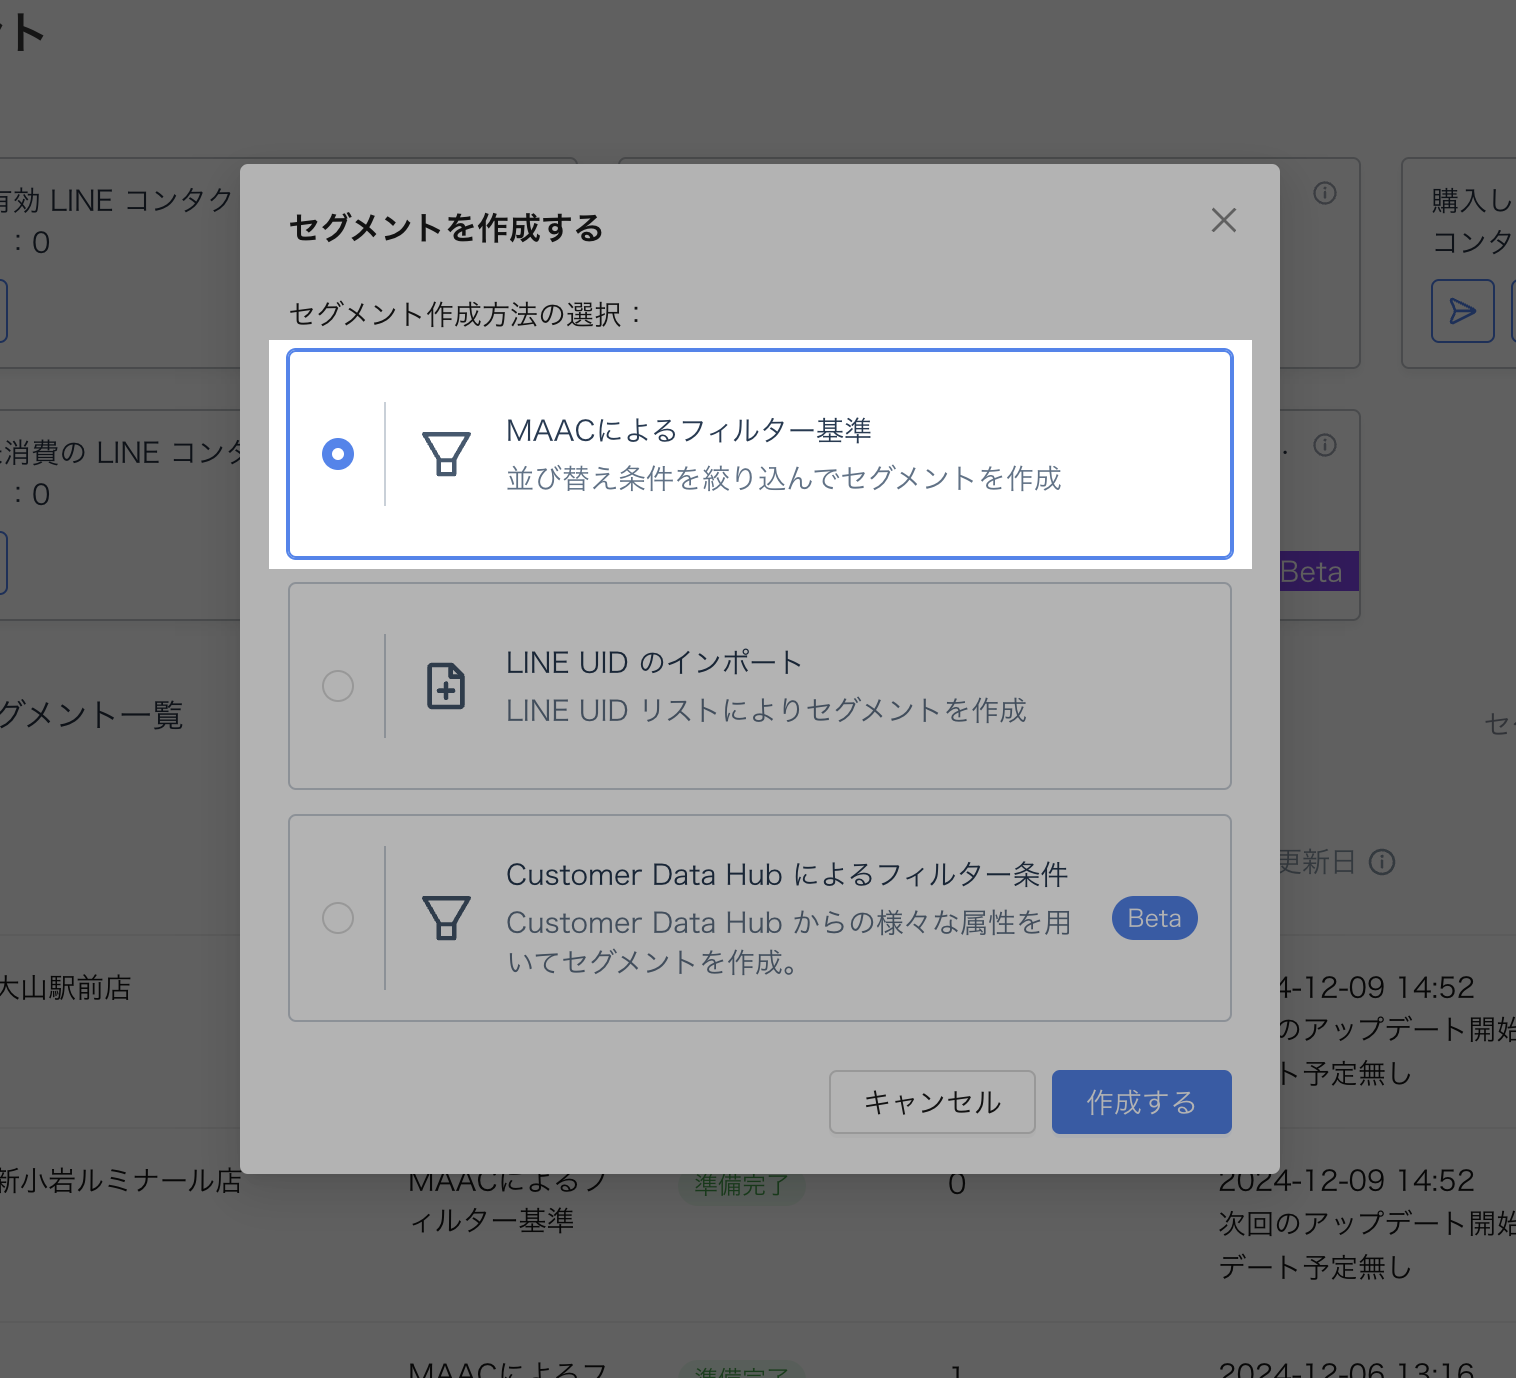The height and width of the screenshot is (1378, 1516).
Task: Click the 新小岩ルミナール店 segment row name
Action: 120,1181
